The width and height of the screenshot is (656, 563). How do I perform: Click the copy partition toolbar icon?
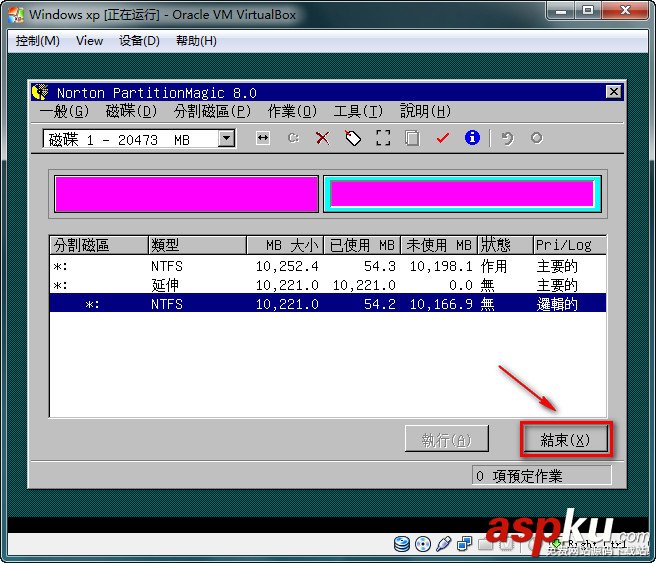[412, 138]
